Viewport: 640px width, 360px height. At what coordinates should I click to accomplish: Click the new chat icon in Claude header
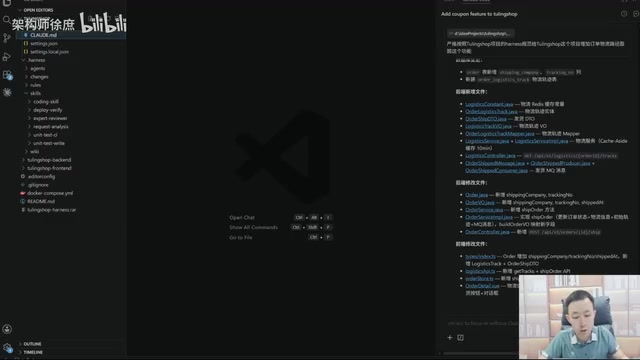coord(636,14)
